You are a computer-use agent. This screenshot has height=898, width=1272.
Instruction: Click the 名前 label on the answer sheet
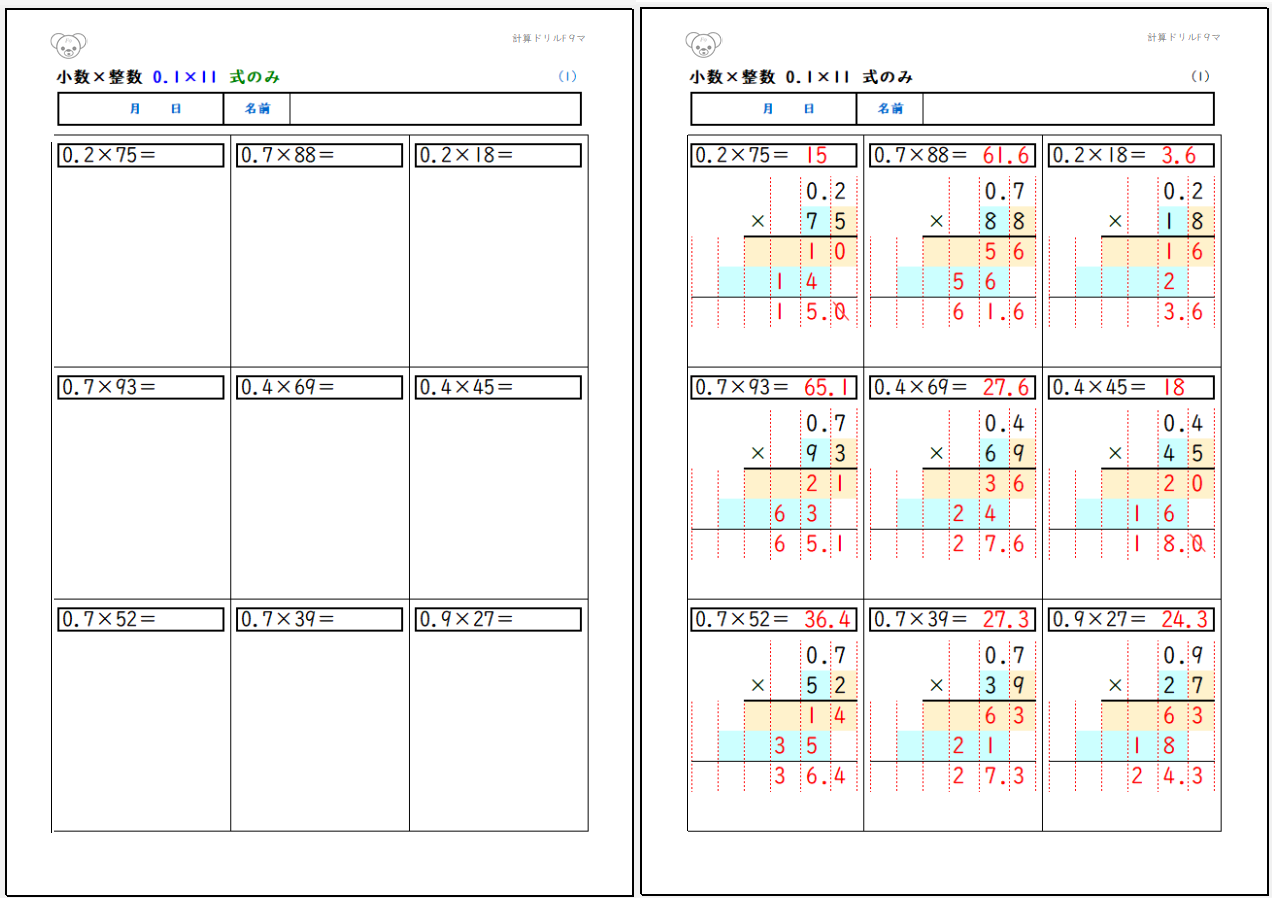click(x=890, y=109)
